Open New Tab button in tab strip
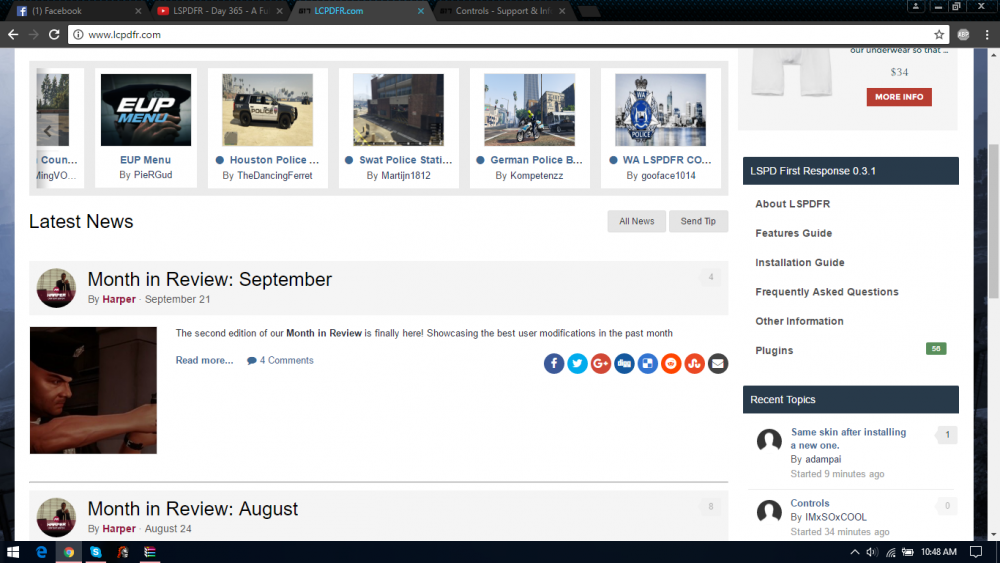Image resolution: width=1000 pixels, height=563 pixels. [589, 11]
